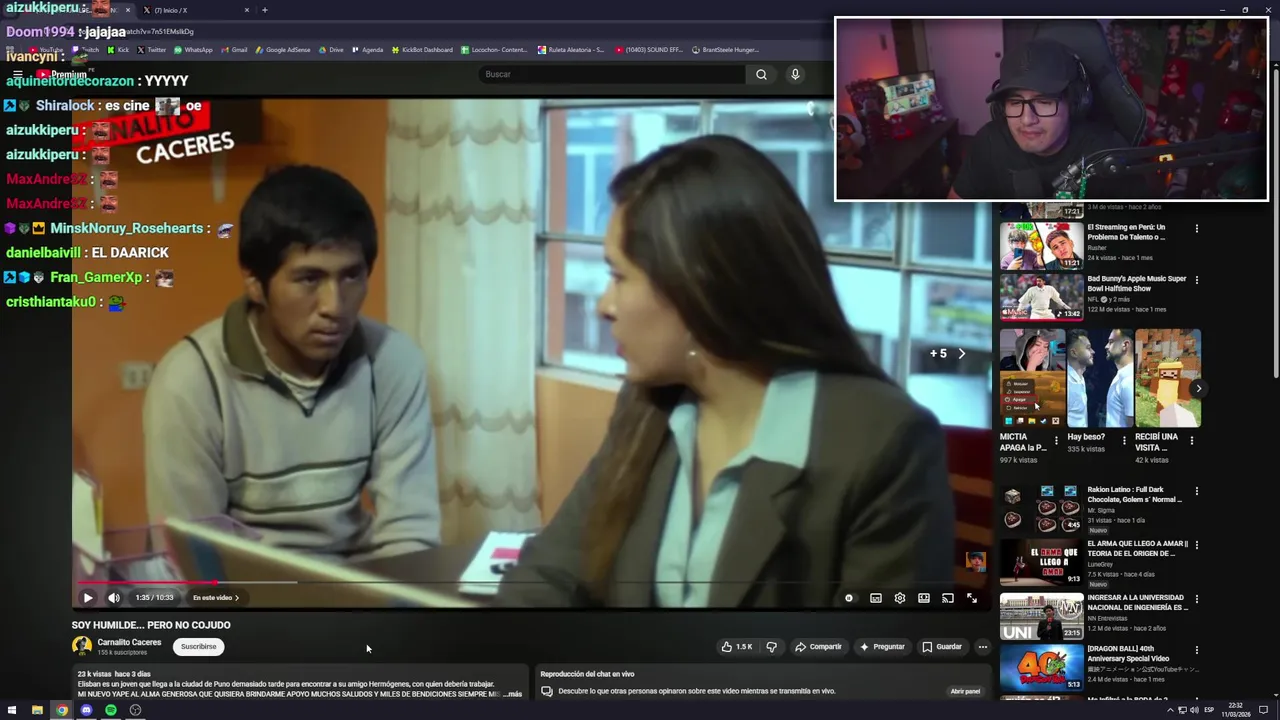Mute the video volume icon
The width and height of the screenshot is (1280, 720).
[x=114, y=598]
